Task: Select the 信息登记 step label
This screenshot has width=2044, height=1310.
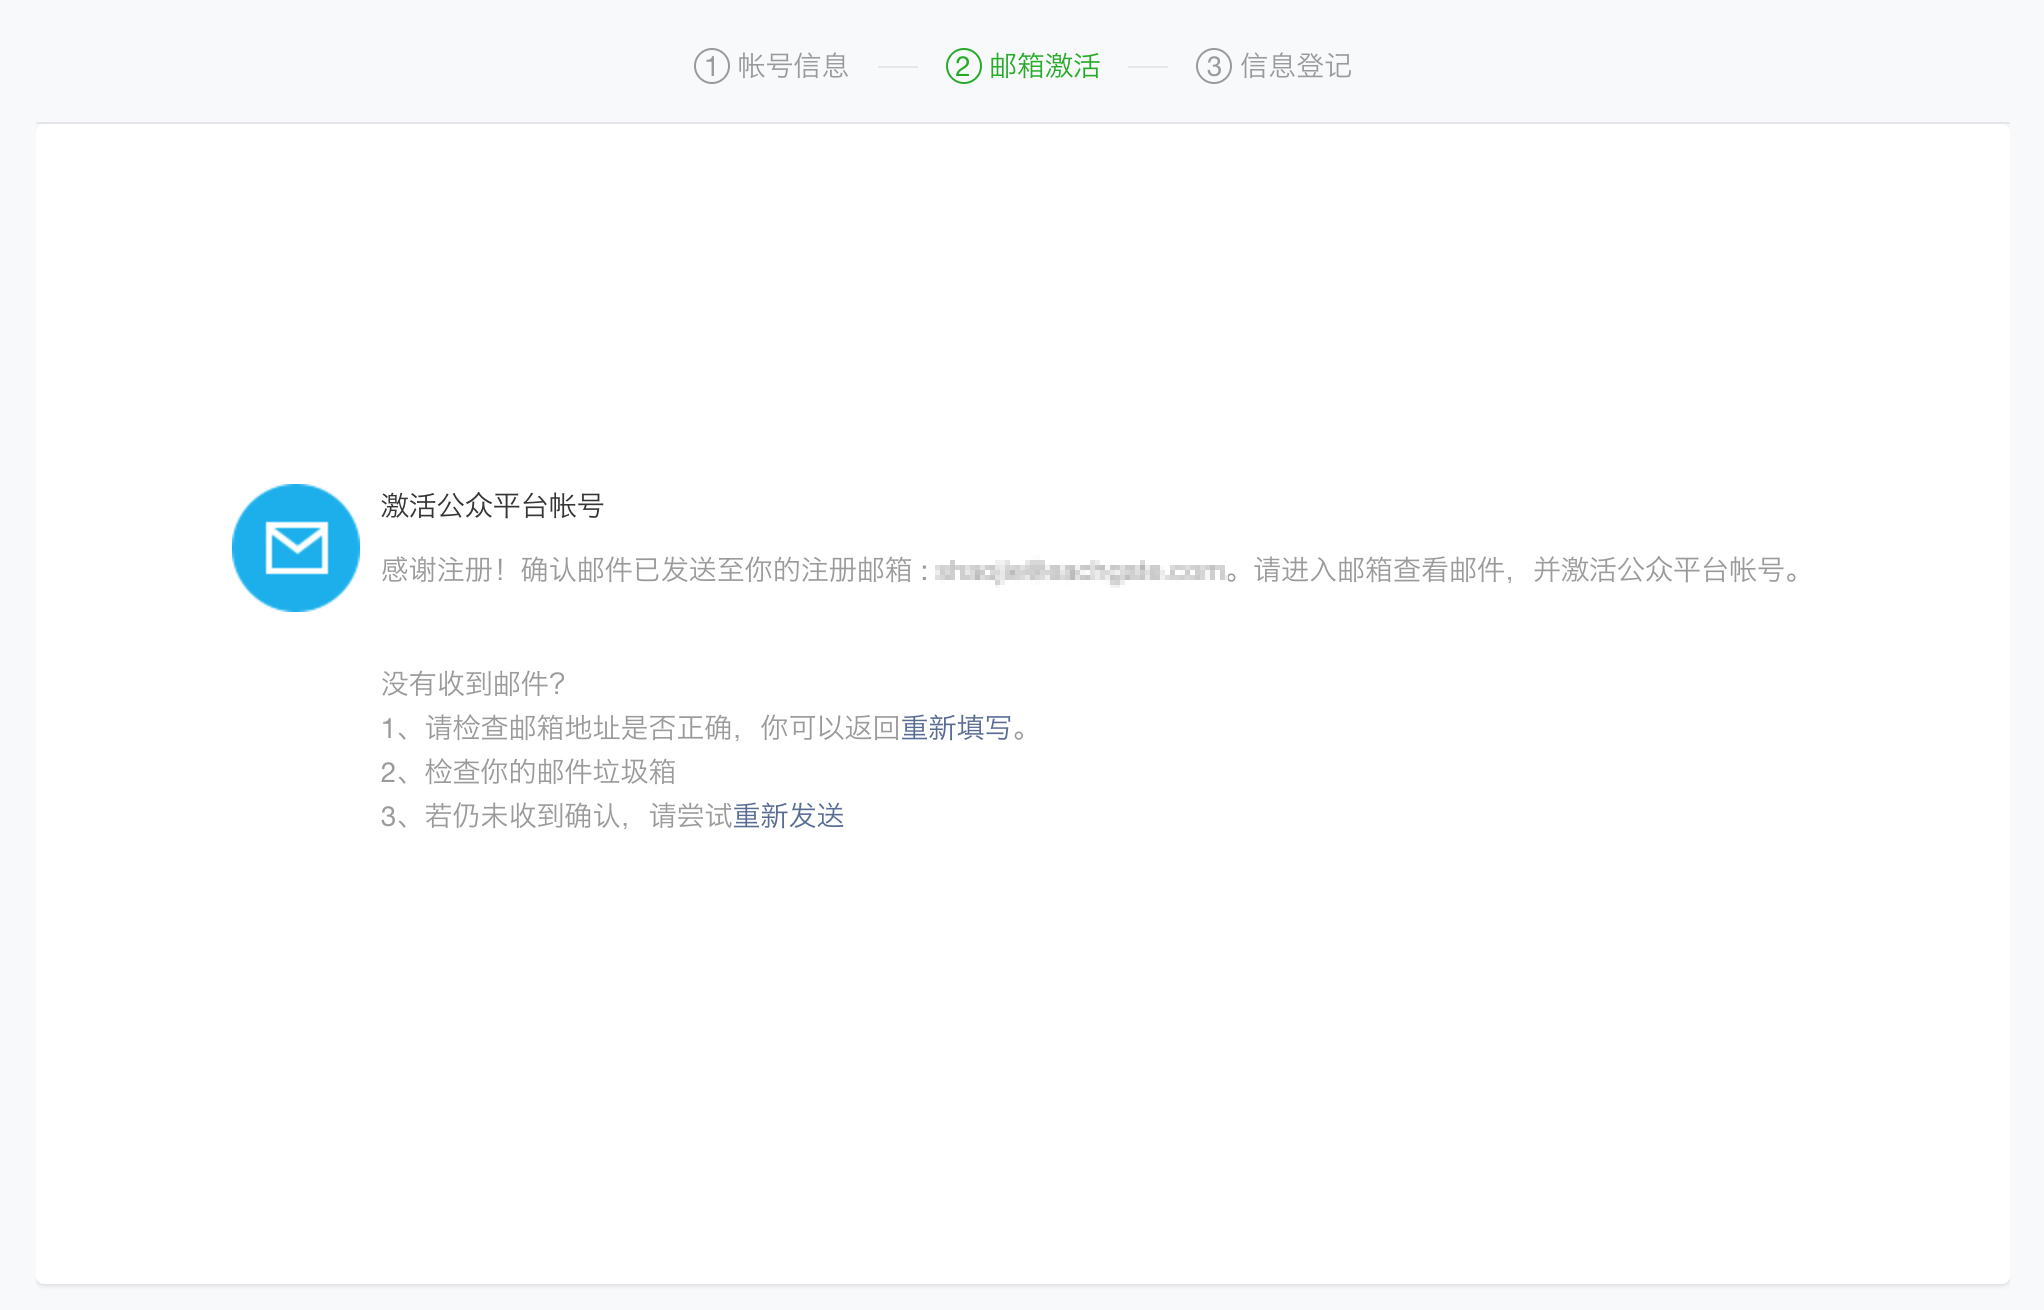Action: (1296, 66)
